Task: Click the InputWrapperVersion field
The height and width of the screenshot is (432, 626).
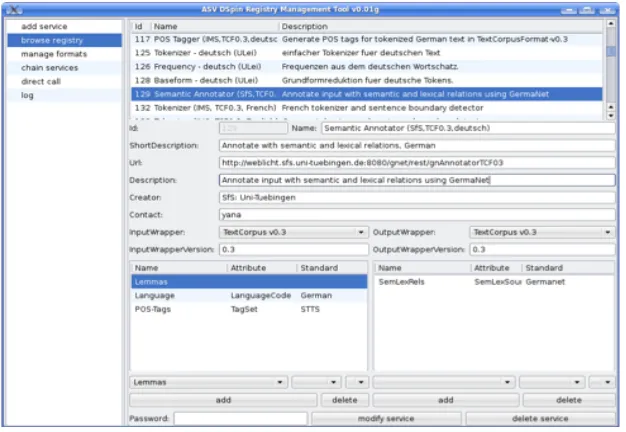Action: pyautogui.click(x=293, y=250)
